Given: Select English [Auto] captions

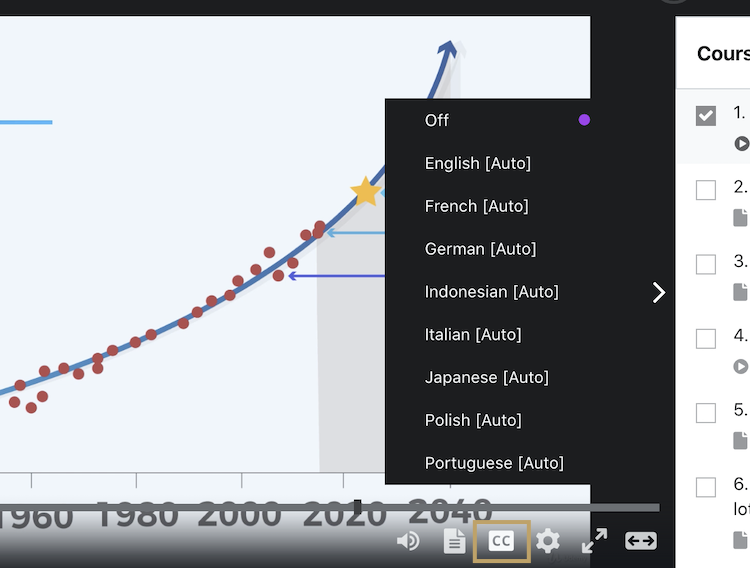Looking at the screenshot, I should click(477, 163).
